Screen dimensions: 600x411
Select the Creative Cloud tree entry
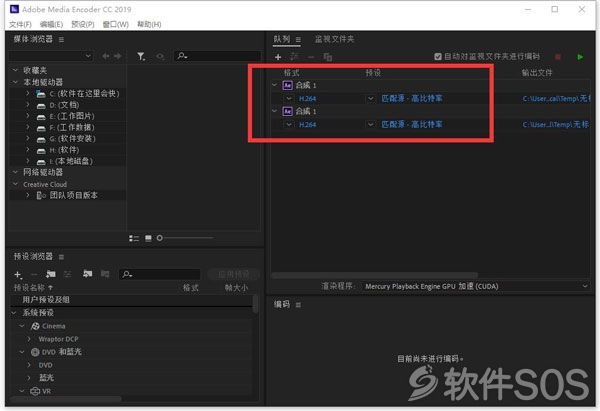pyautogui.click(x=45, y=184)
